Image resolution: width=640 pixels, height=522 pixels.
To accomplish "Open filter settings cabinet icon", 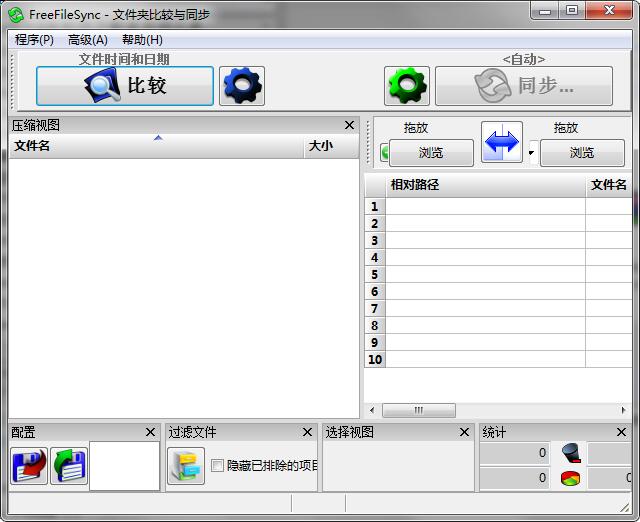I will click(x=186, y=466).
